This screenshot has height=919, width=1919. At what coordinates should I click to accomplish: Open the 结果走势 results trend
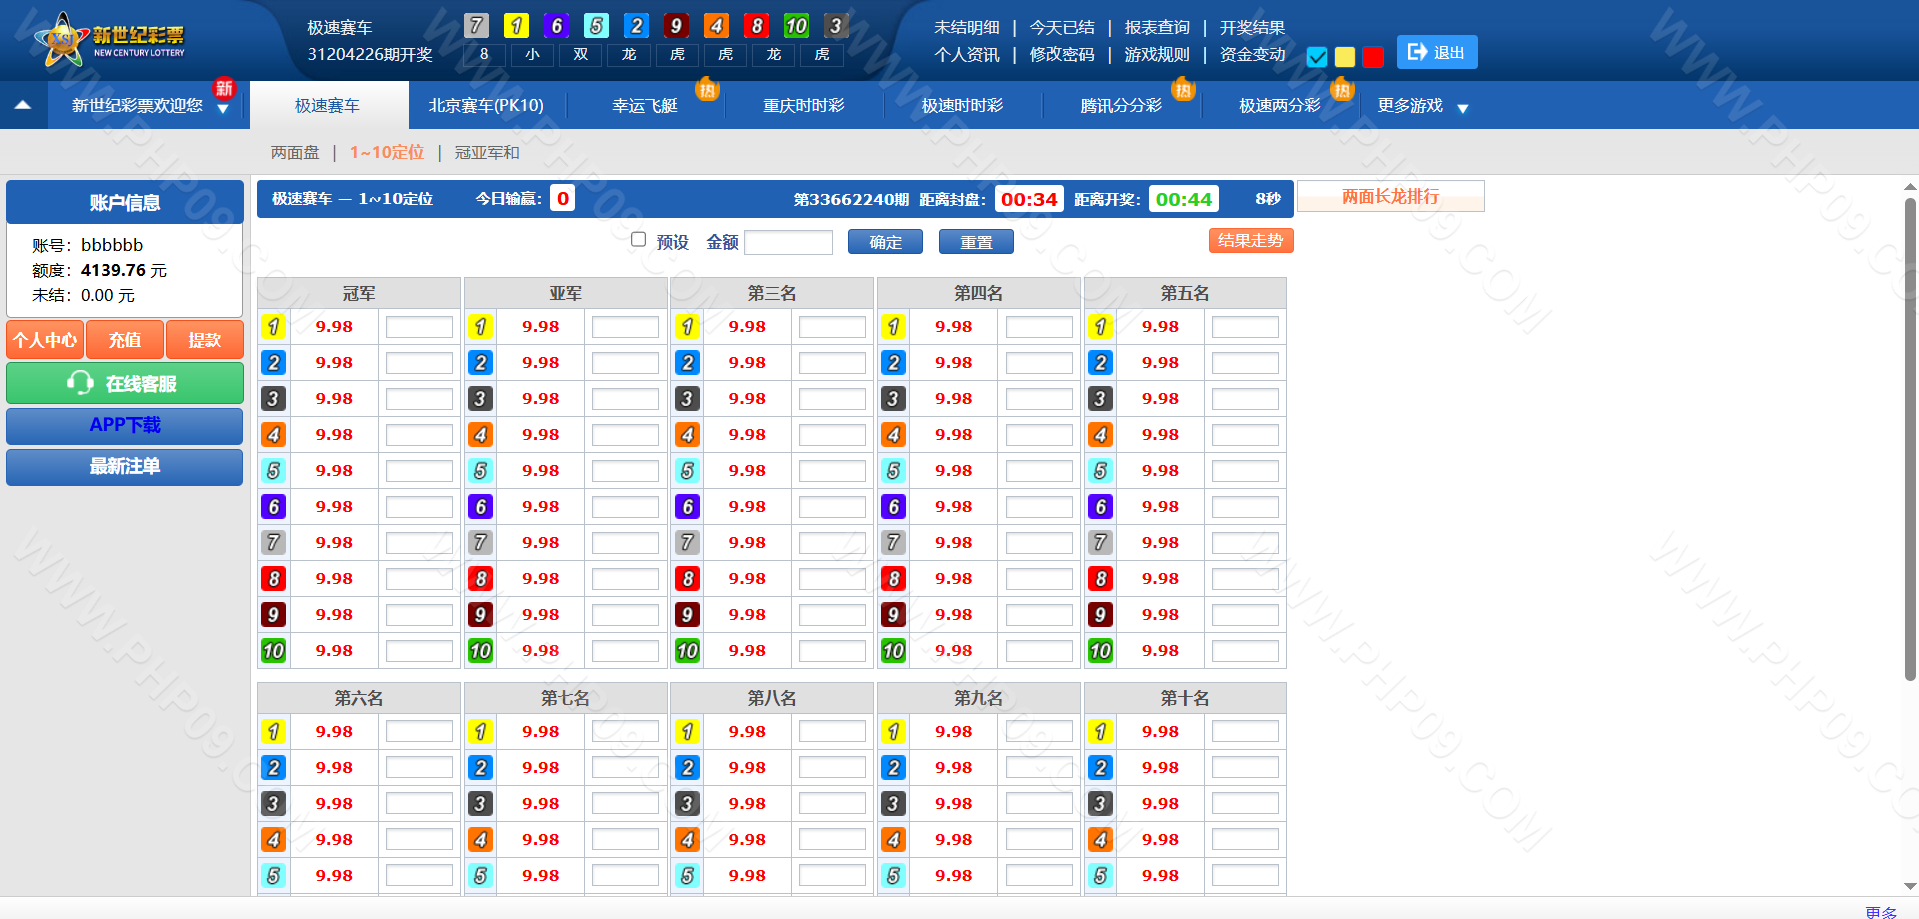[x=1250, y=241]
